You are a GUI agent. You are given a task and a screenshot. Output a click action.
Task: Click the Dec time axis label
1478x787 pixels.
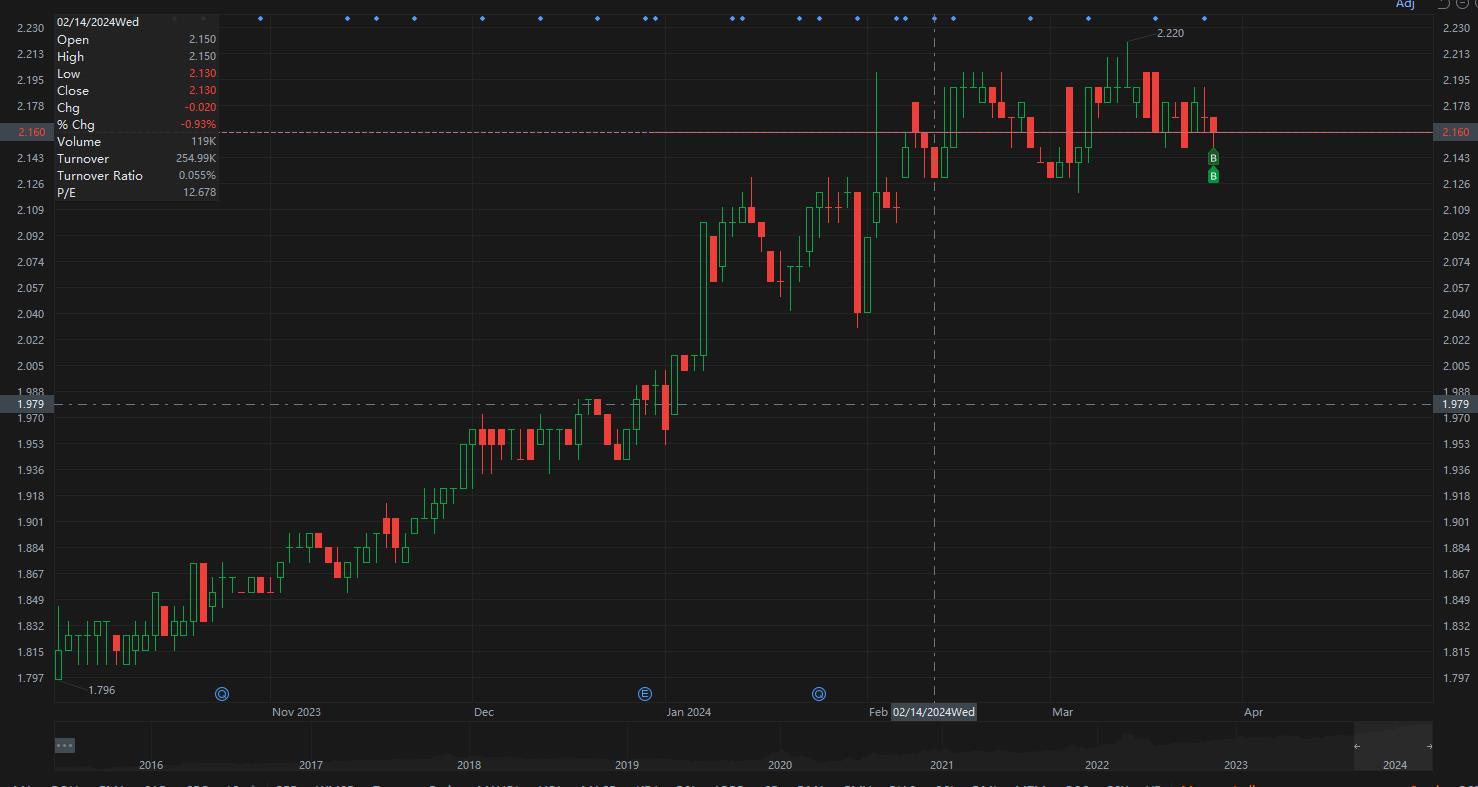coord(484,712)
